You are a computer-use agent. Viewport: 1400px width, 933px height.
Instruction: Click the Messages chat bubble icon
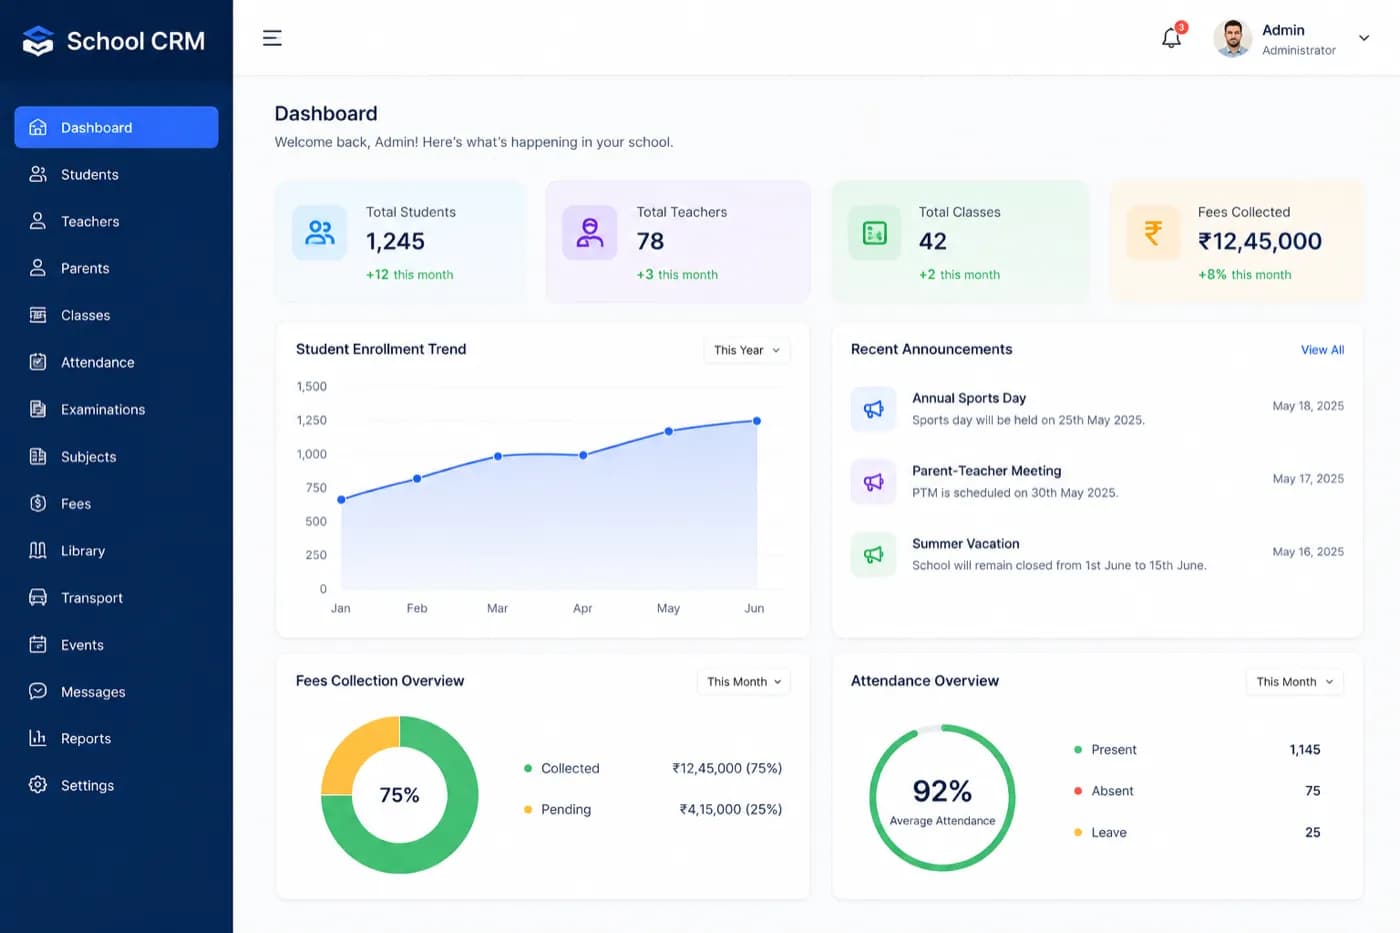[x=38, y=691]
